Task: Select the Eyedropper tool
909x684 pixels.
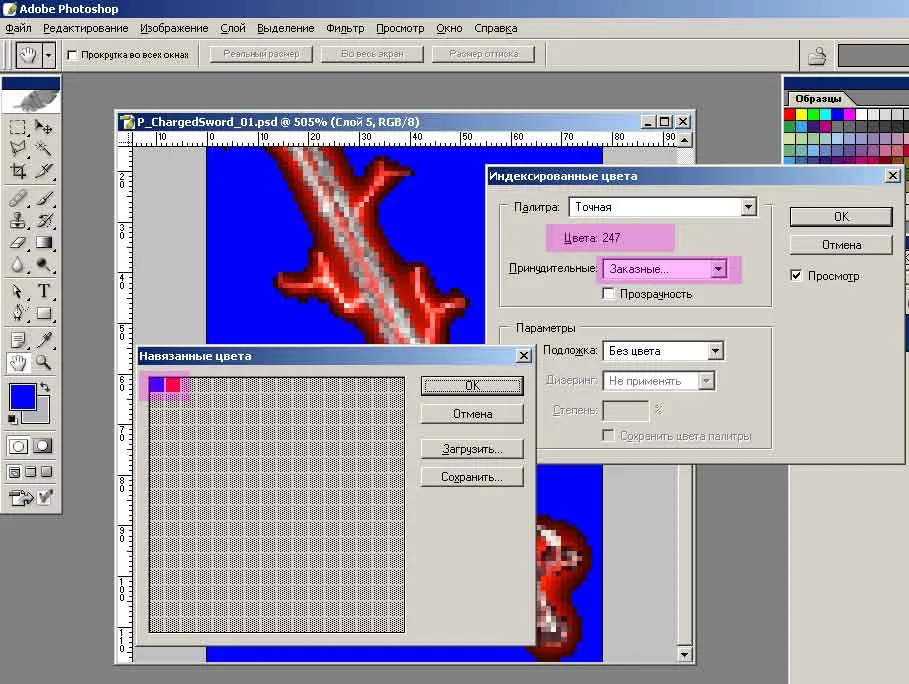Action: [x=44, y=339]
